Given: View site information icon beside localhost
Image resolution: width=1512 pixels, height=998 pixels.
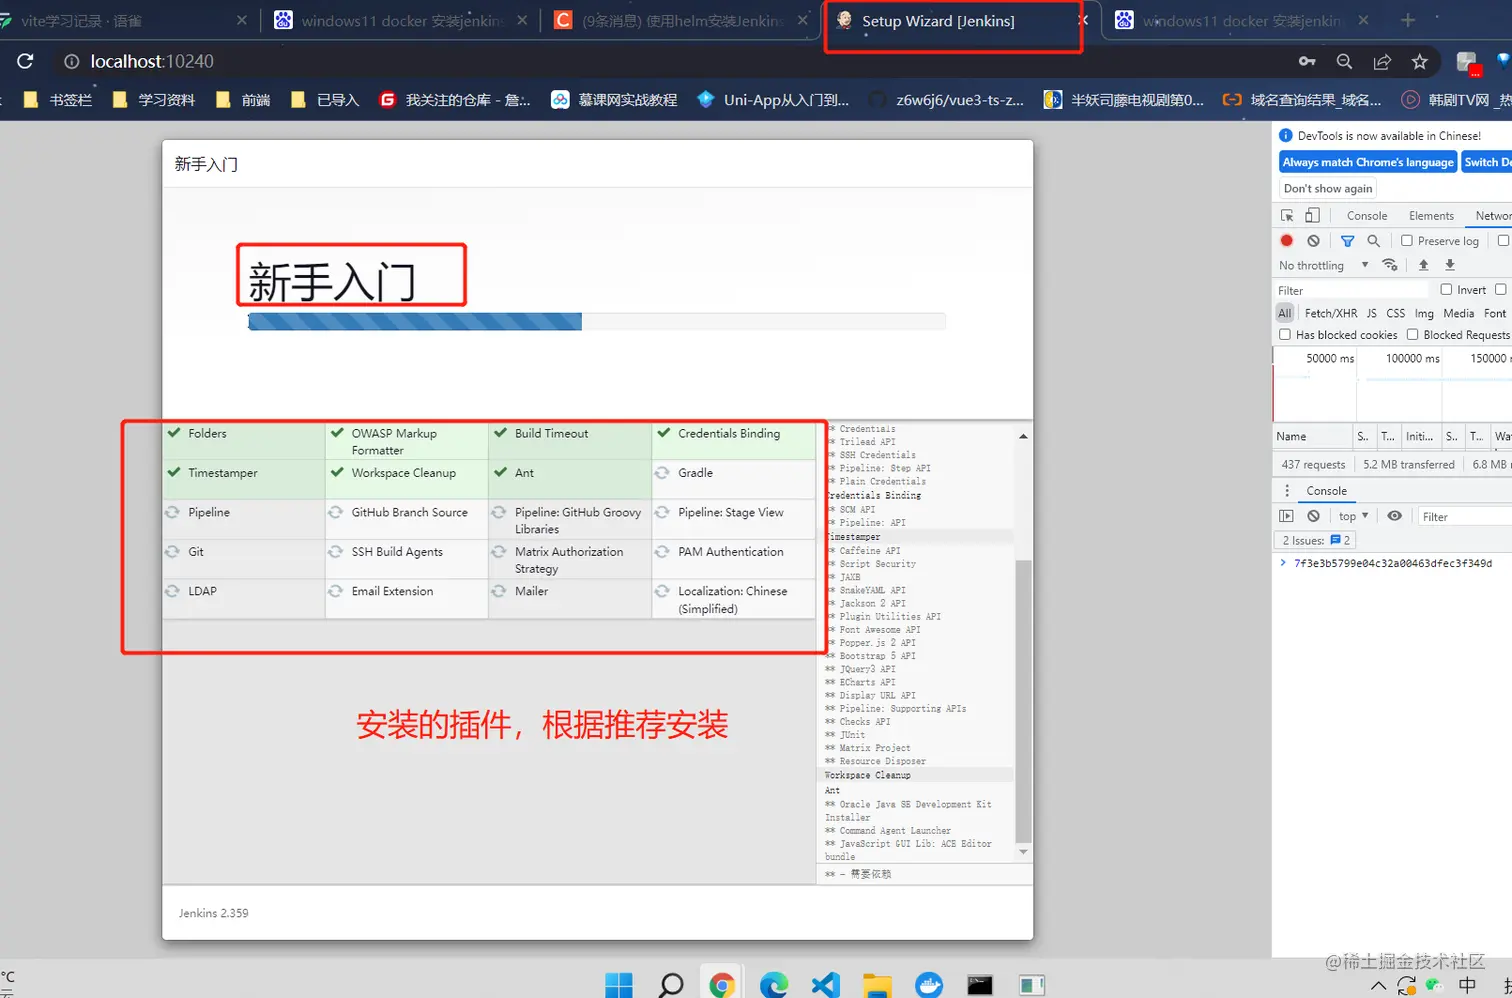Looking at the screenshot, I should coord(71,61).
